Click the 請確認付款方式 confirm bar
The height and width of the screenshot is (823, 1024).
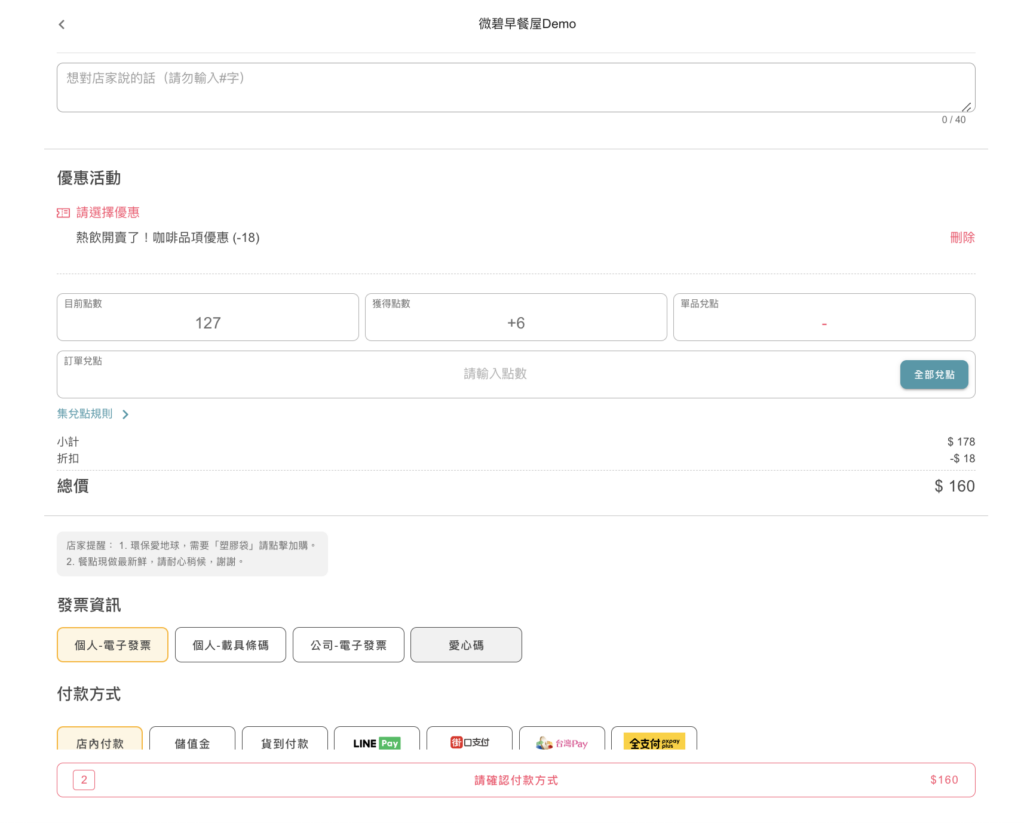click(516, 780)
